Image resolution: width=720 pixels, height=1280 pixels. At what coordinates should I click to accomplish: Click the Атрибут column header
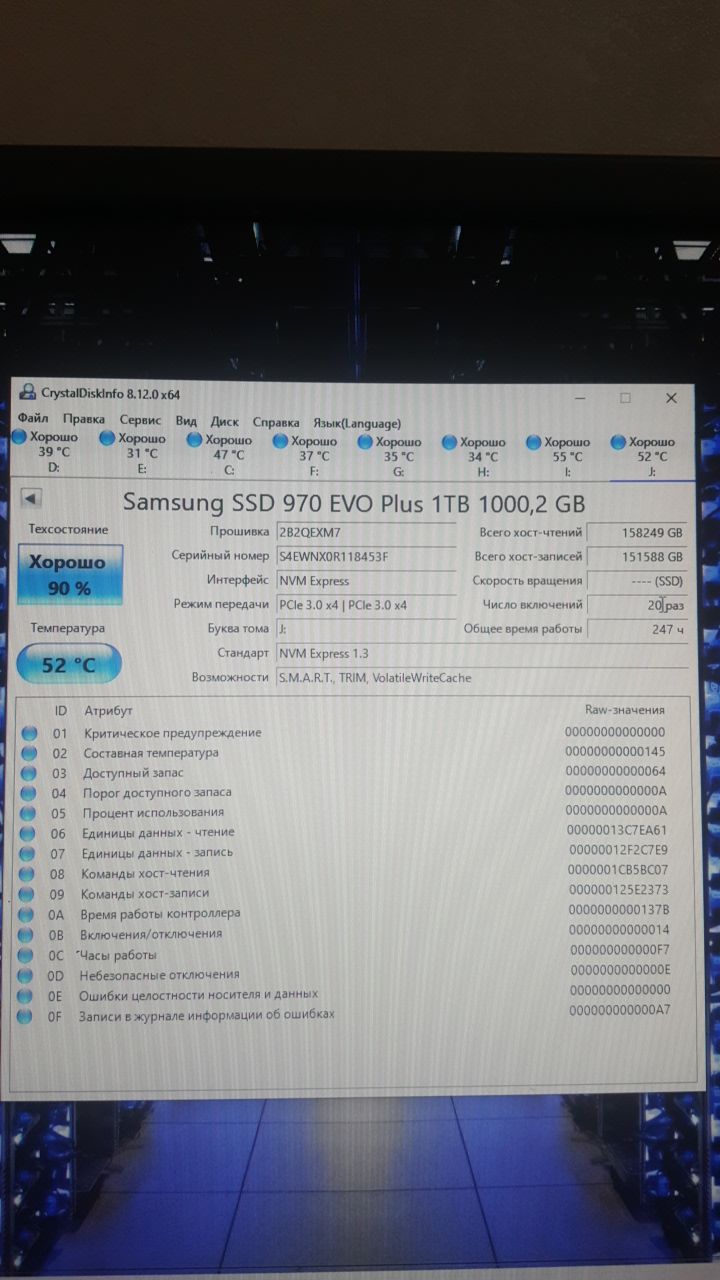click(108, 711)
